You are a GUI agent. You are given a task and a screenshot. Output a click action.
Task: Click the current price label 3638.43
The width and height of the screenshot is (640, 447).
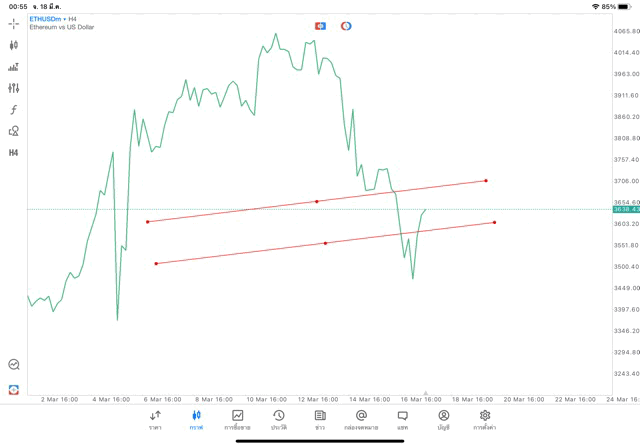(x=624, y=209)
